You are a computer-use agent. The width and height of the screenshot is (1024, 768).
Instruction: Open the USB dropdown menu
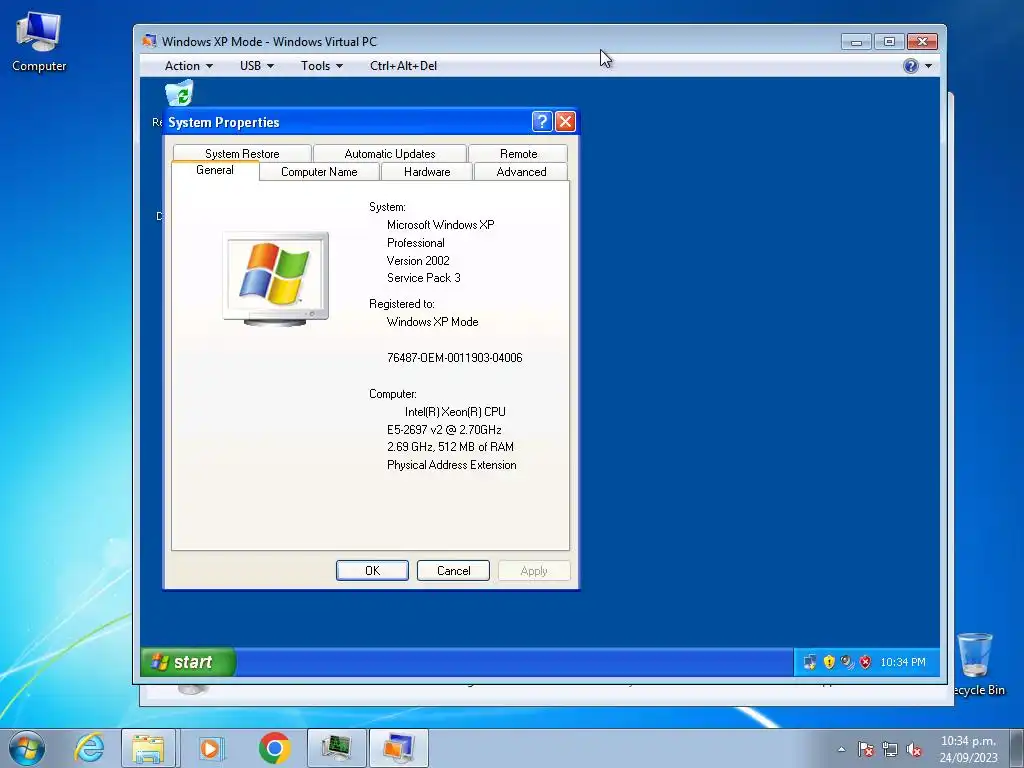tap(257, 65)
